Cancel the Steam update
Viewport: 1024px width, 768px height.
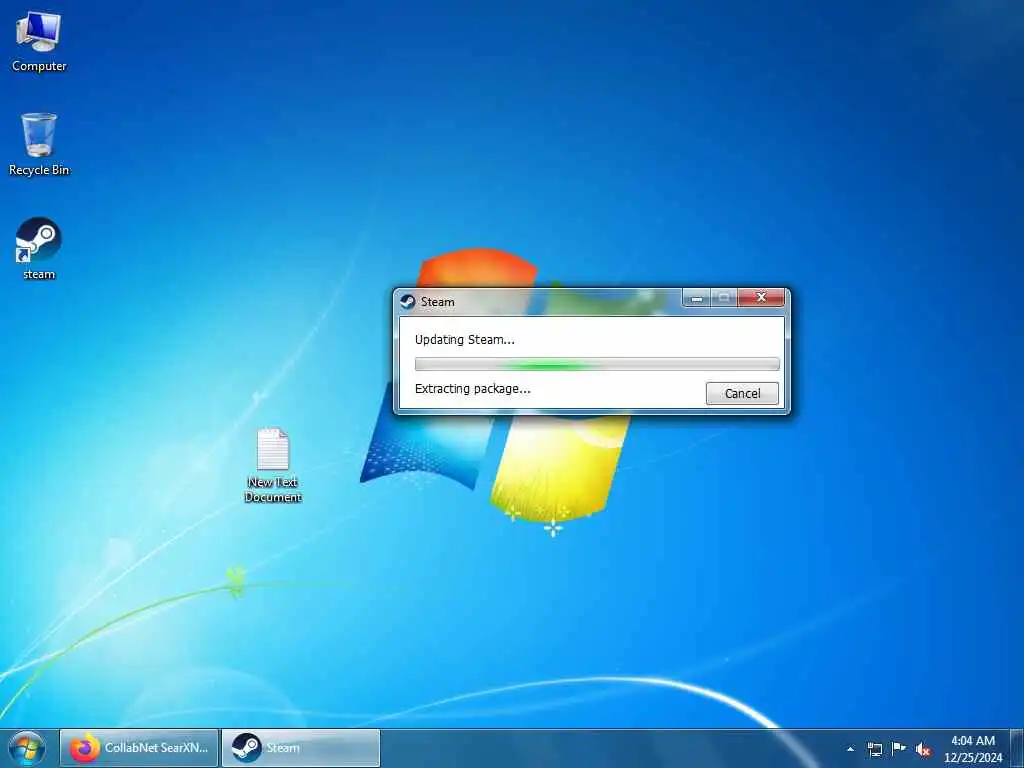742,393
